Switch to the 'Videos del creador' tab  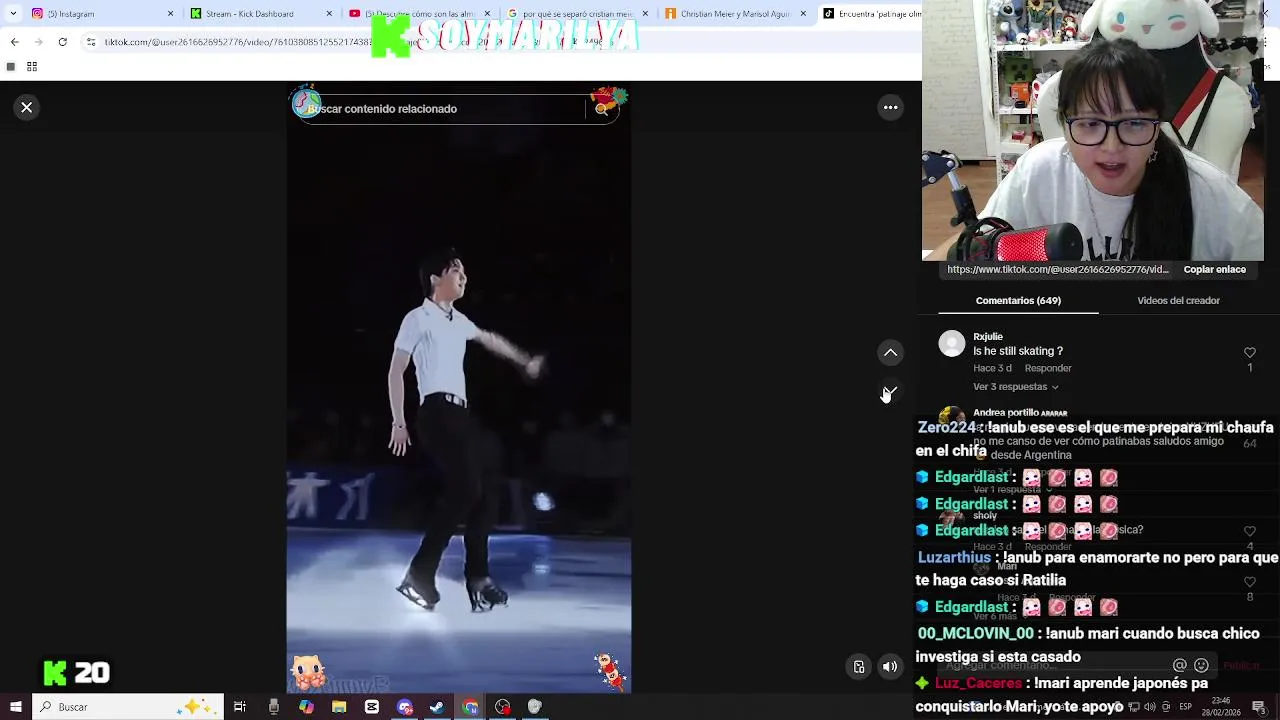[x=1178, y=300]
